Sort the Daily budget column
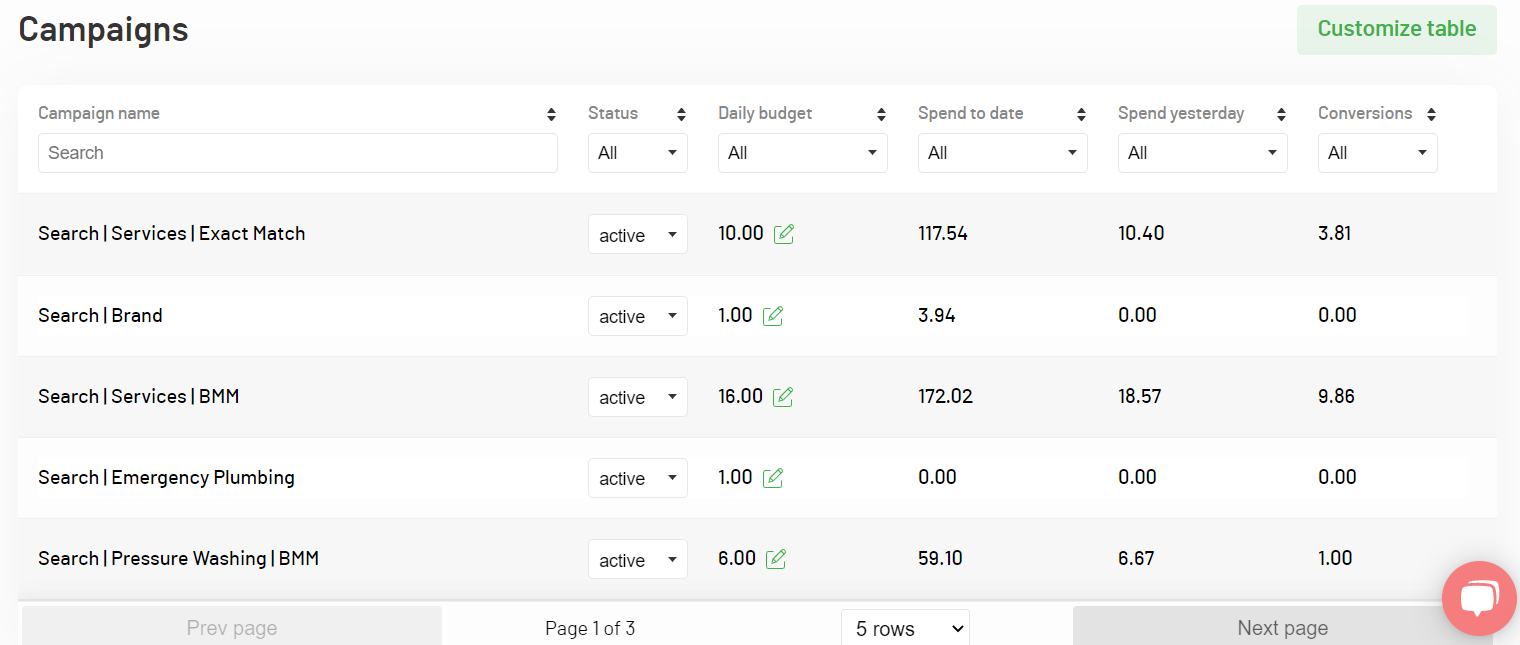 click(881, 113)
